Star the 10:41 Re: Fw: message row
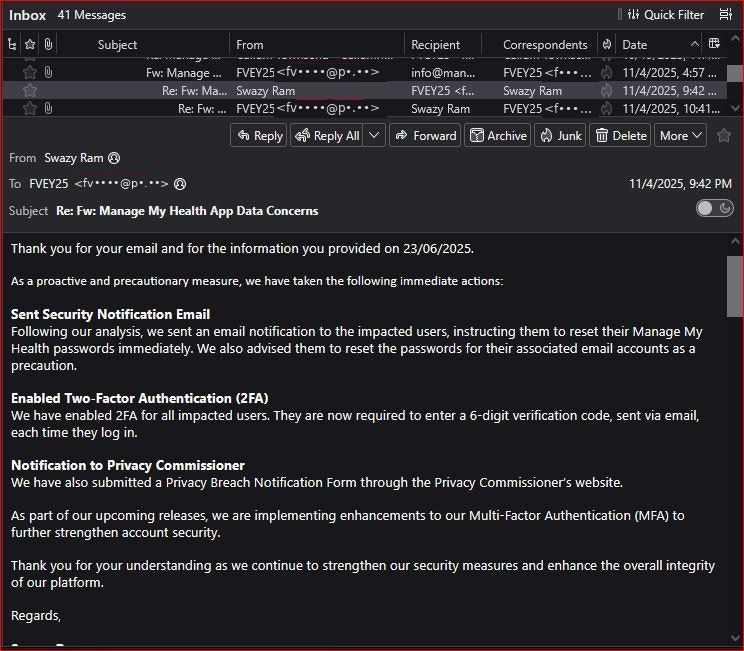 pyautogui.click(x=30, y=108)
